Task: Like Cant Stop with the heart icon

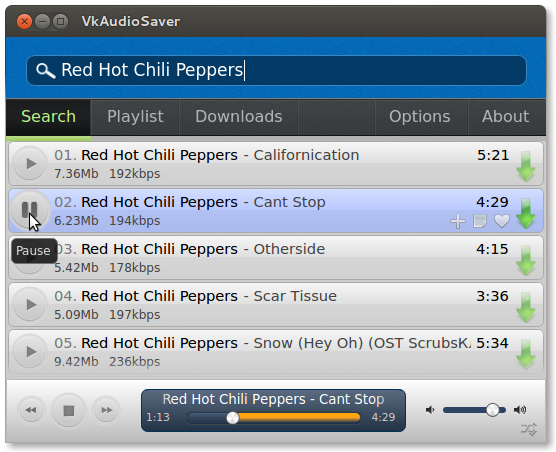Action: click(x=502, y=221)
